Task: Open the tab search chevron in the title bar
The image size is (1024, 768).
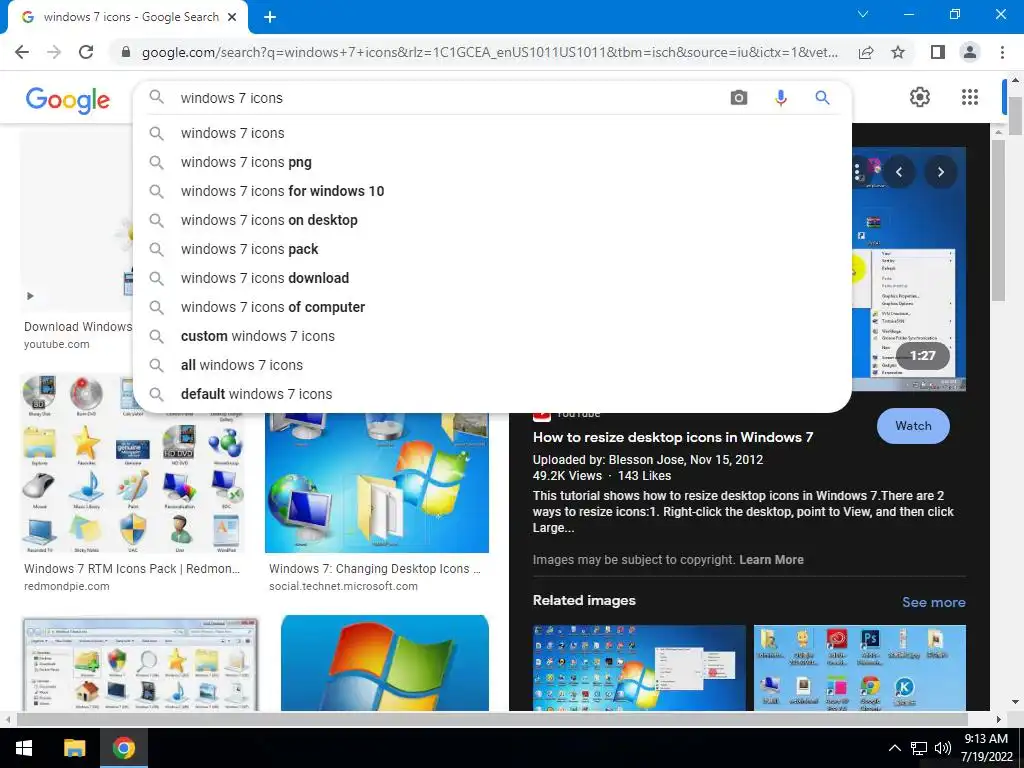Action: [863, 14]
